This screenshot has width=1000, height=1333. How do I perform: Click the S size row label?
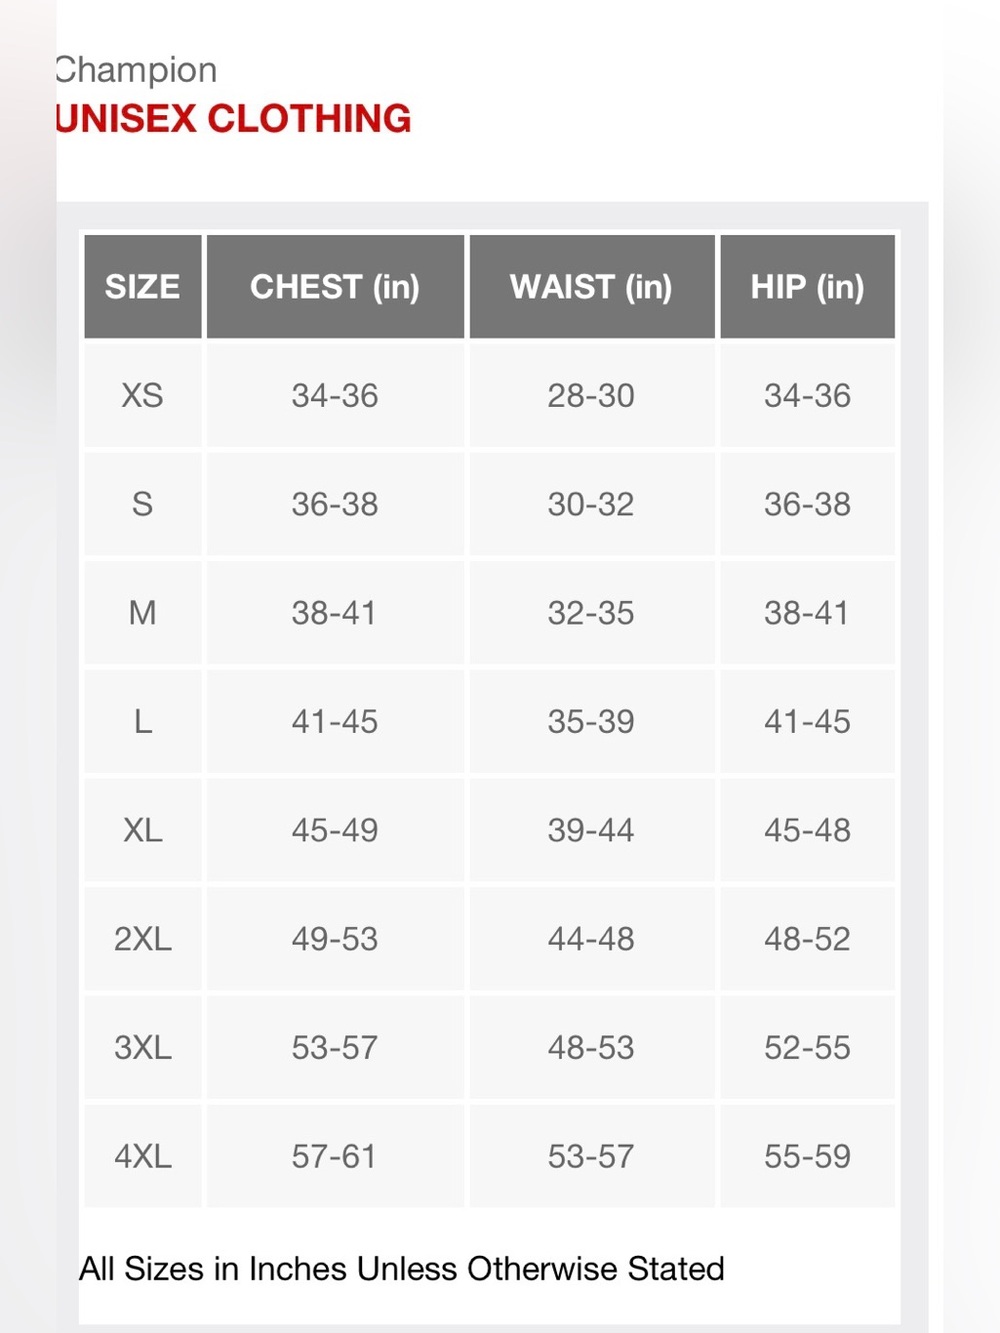(142, 504)
